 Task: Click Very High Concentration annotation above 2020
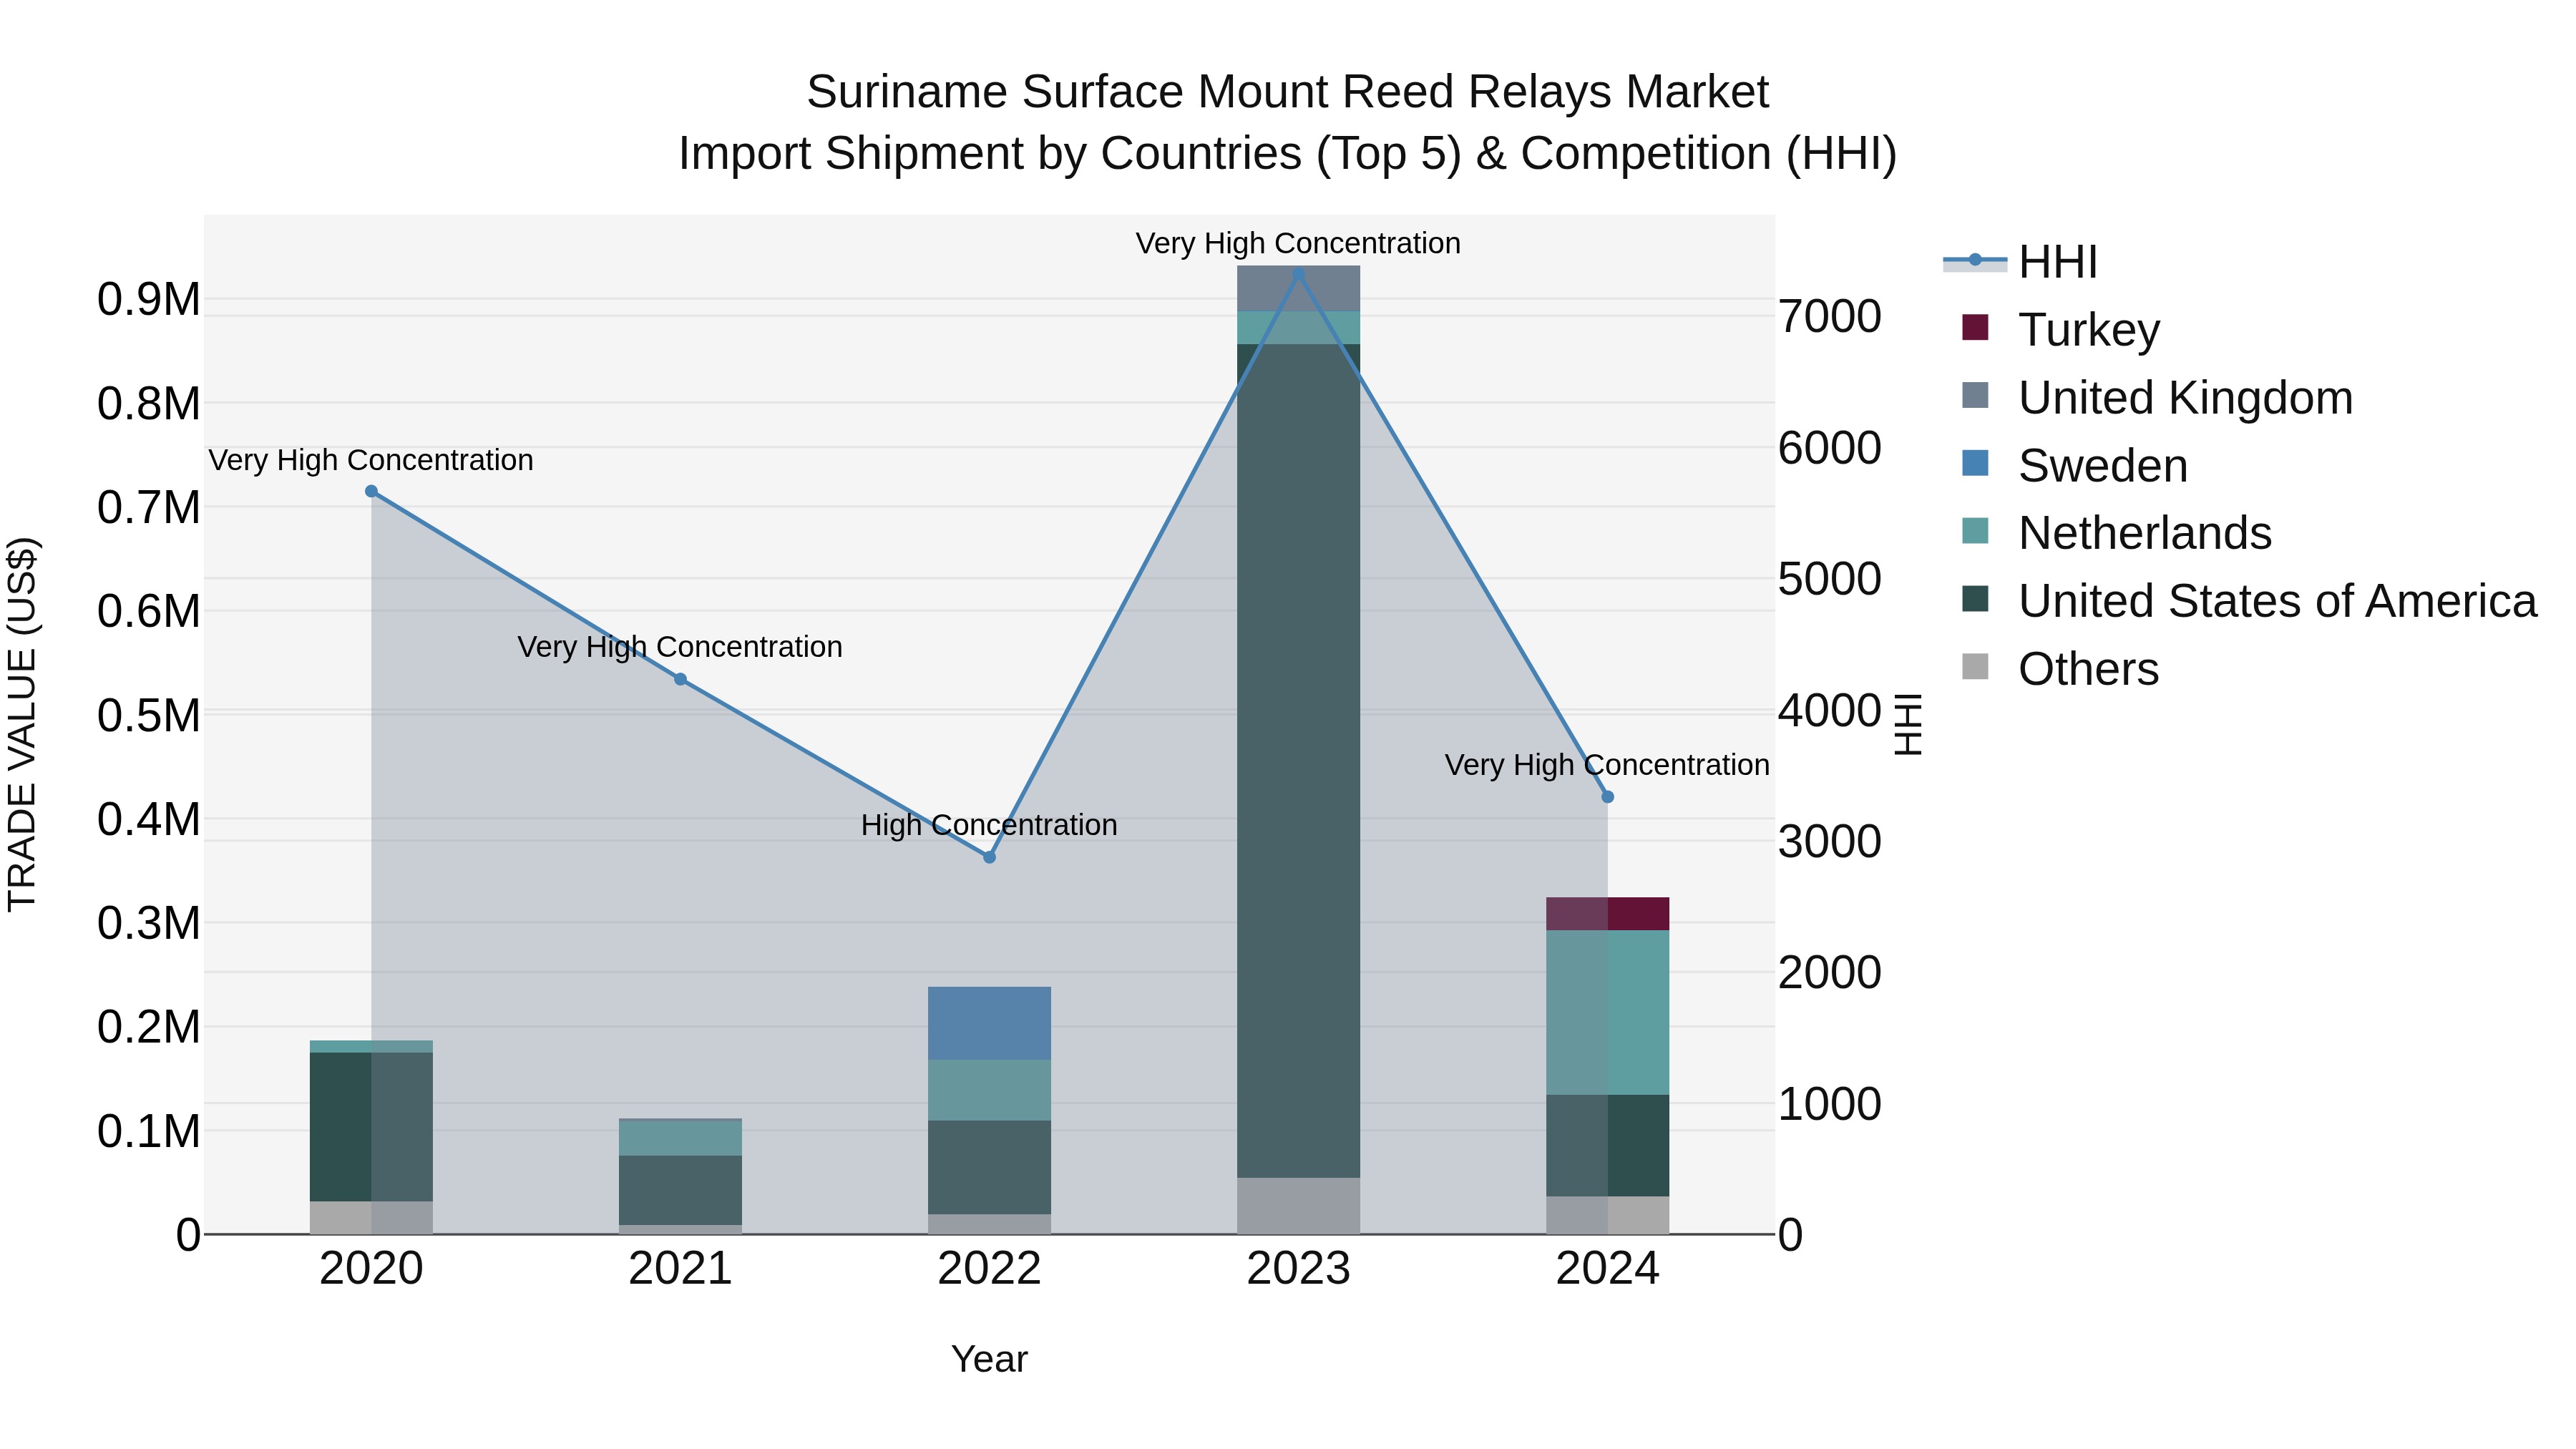(x=371, y=460)
